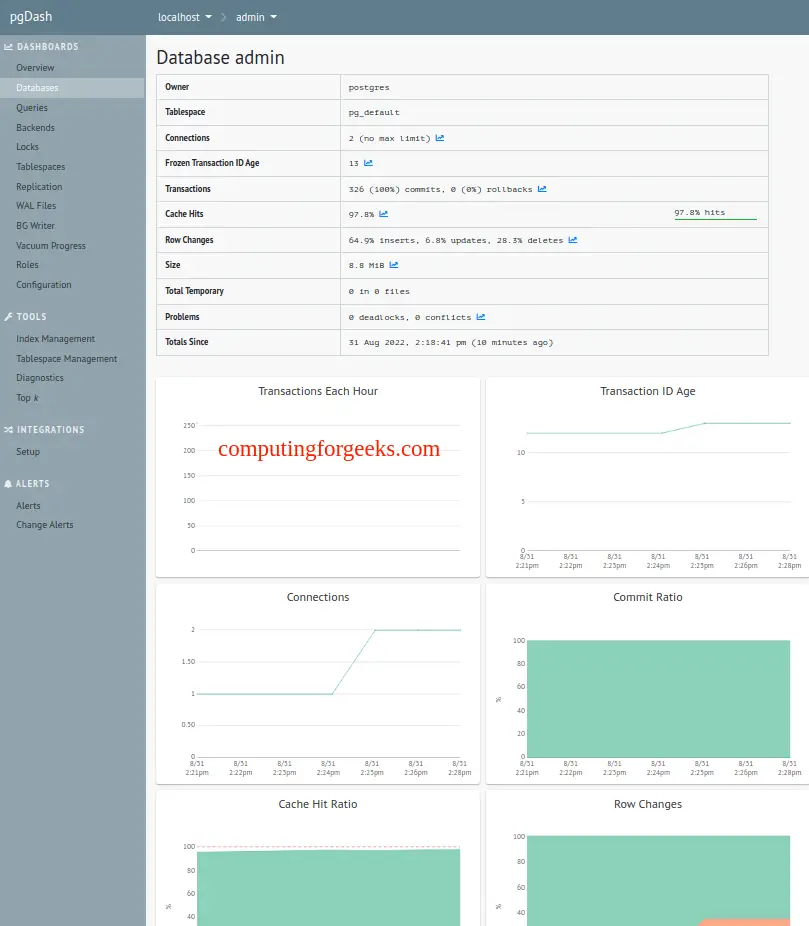
Task: Open BG Writer page
Action: 35,226
